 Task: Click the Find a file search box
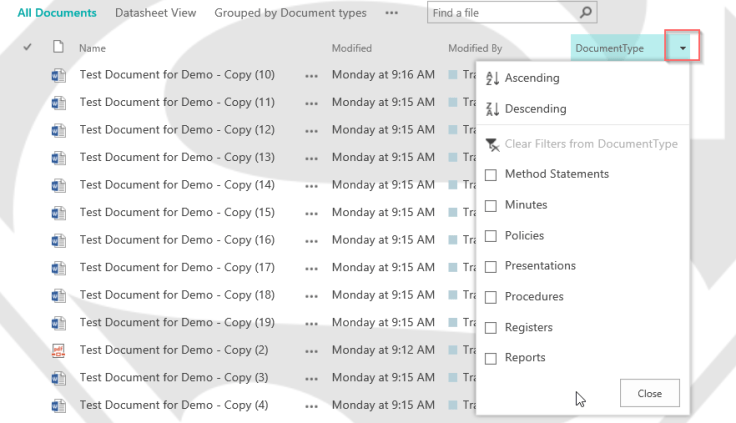(500, 13)
